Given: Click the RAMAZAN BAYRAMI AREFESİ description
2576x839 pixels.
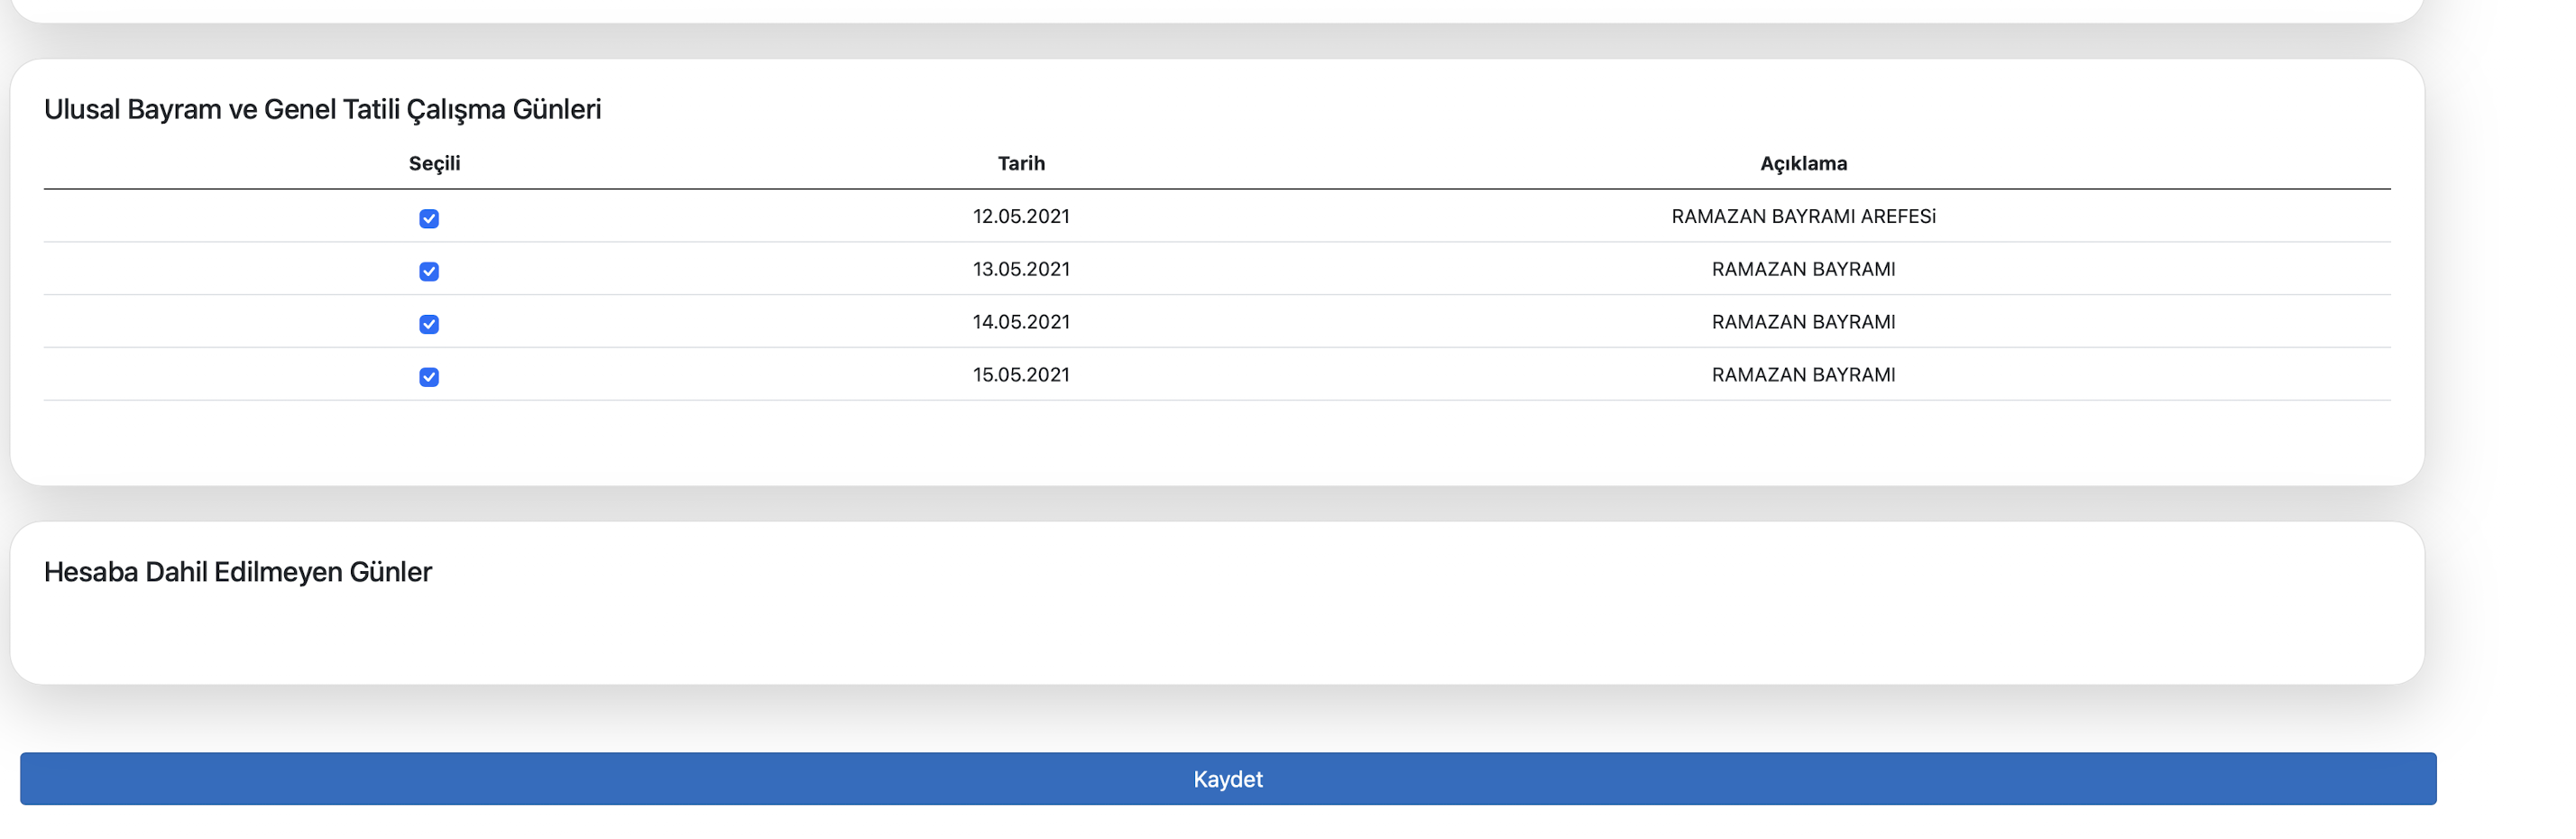Looking at the screenshot, I should (1803, 217).
